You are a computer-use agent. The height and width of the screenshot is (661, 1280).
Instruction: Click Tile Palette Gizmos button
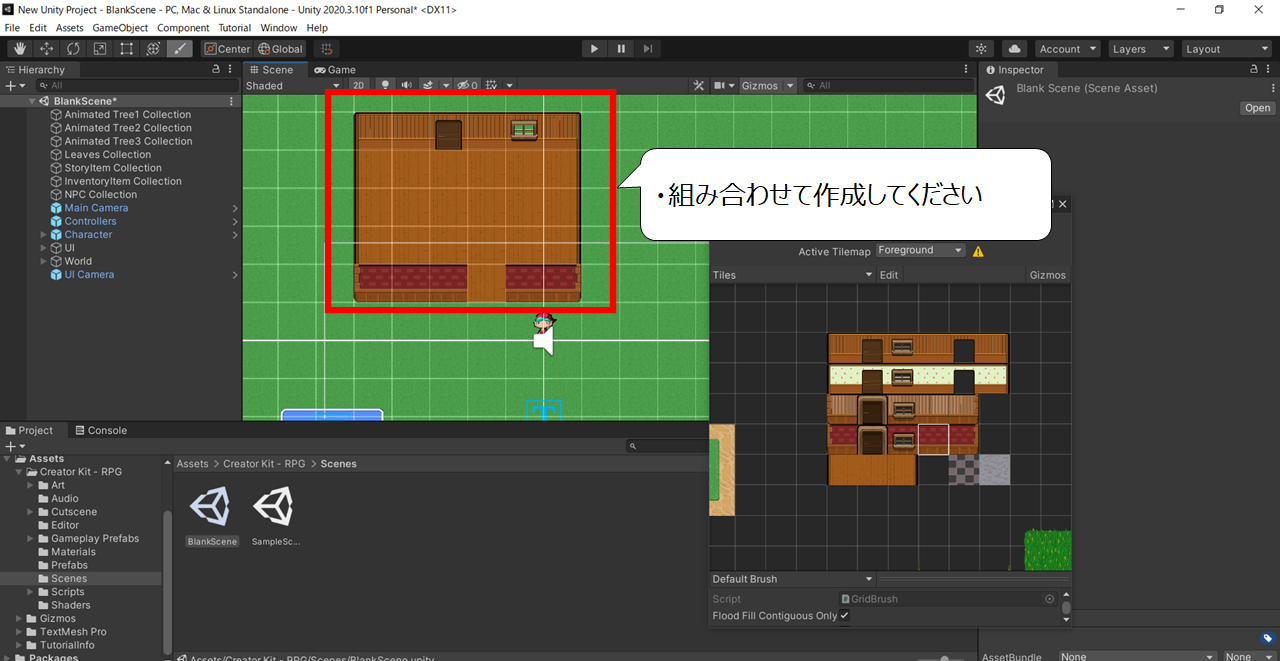coord(1048,275)
